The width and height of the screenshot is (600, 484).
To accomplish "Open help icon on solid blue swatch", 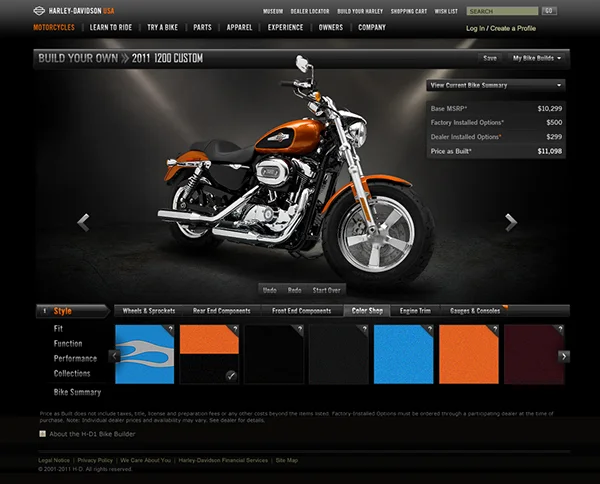I will (429, 329).
